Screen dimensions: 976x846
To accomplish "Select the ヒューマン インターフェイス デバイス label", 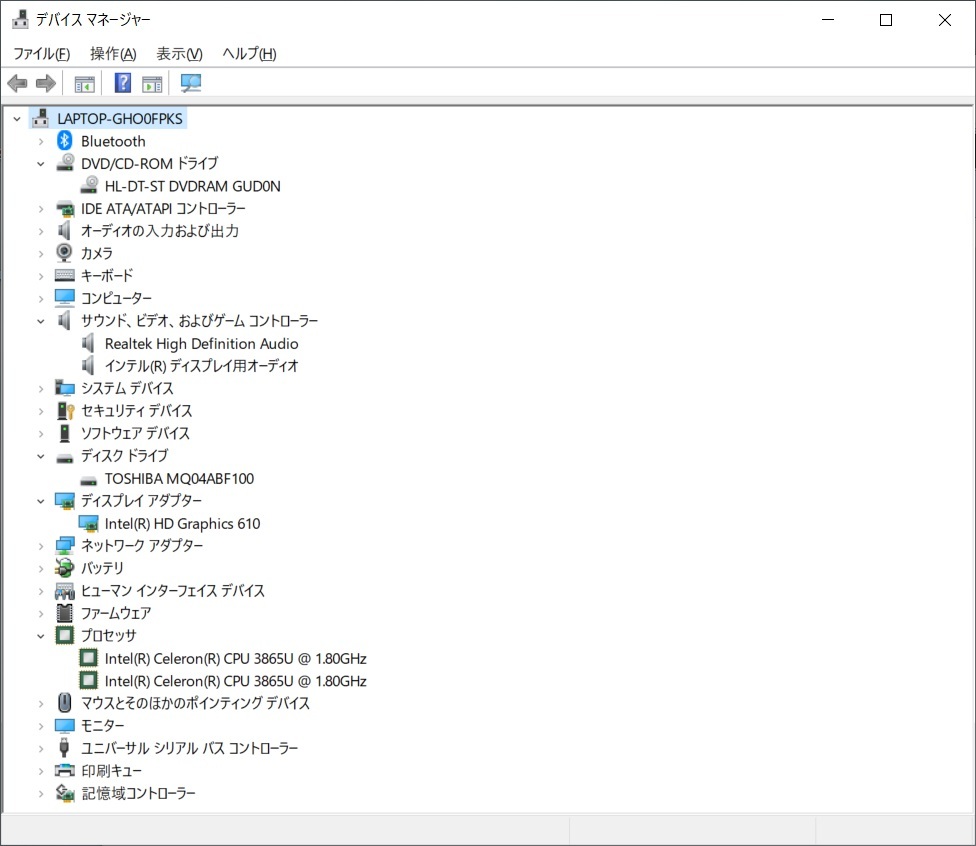I will click(172, 591).
